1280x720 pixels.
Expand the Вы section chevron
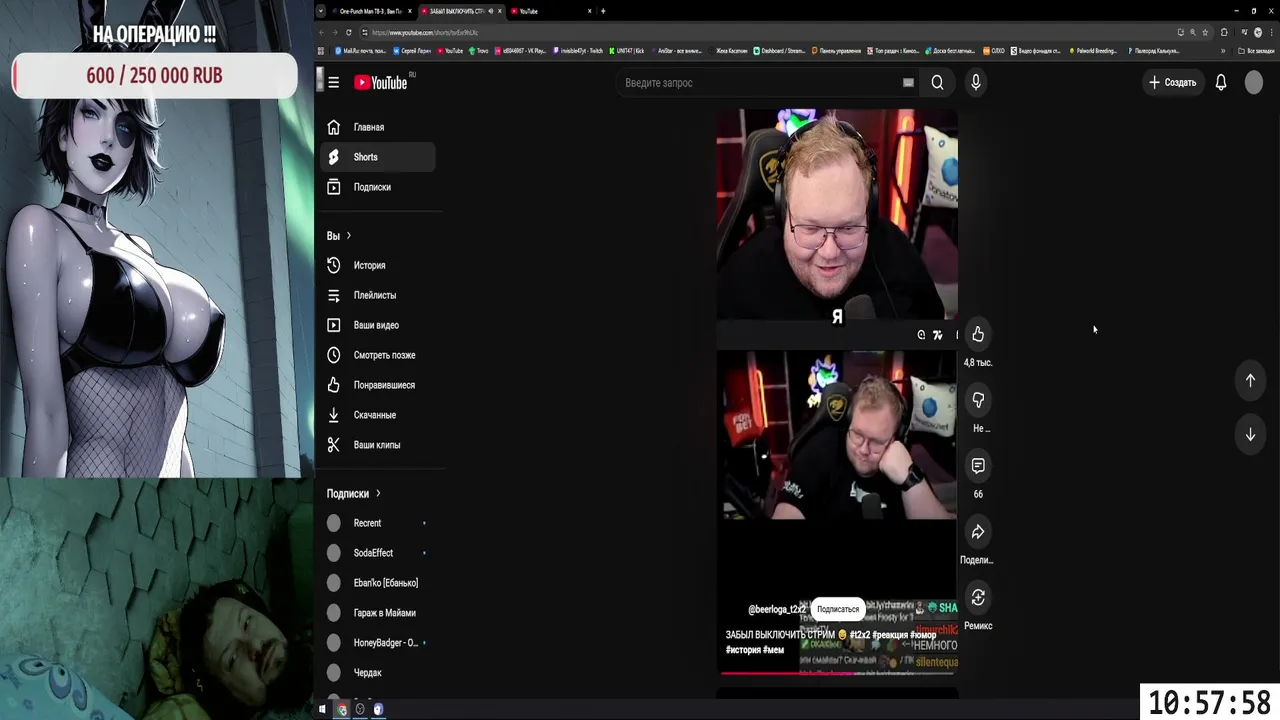pyautogui.click(x=348, y=236)
